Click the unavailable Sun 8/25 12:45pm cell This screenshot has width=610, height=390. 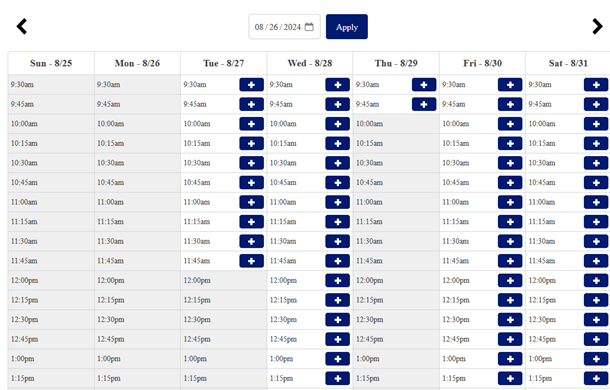coord(51,339)
